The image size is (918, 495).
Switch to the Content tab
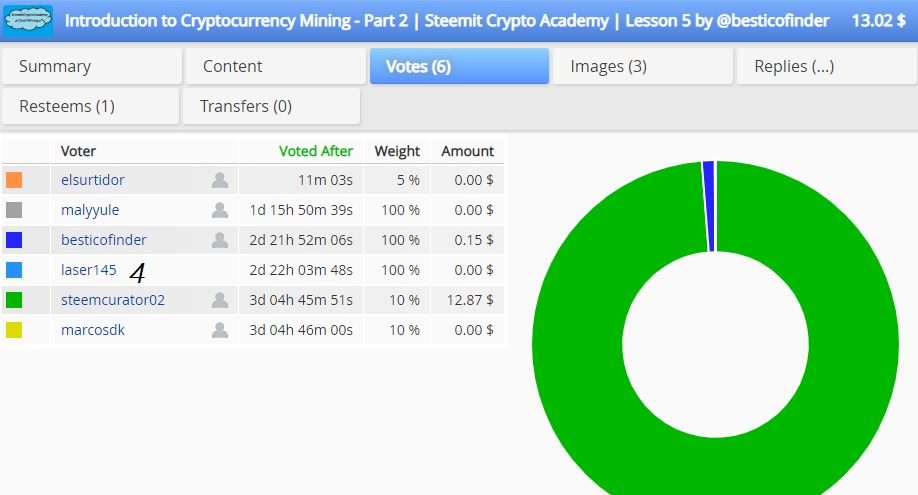tap(276, 66)
